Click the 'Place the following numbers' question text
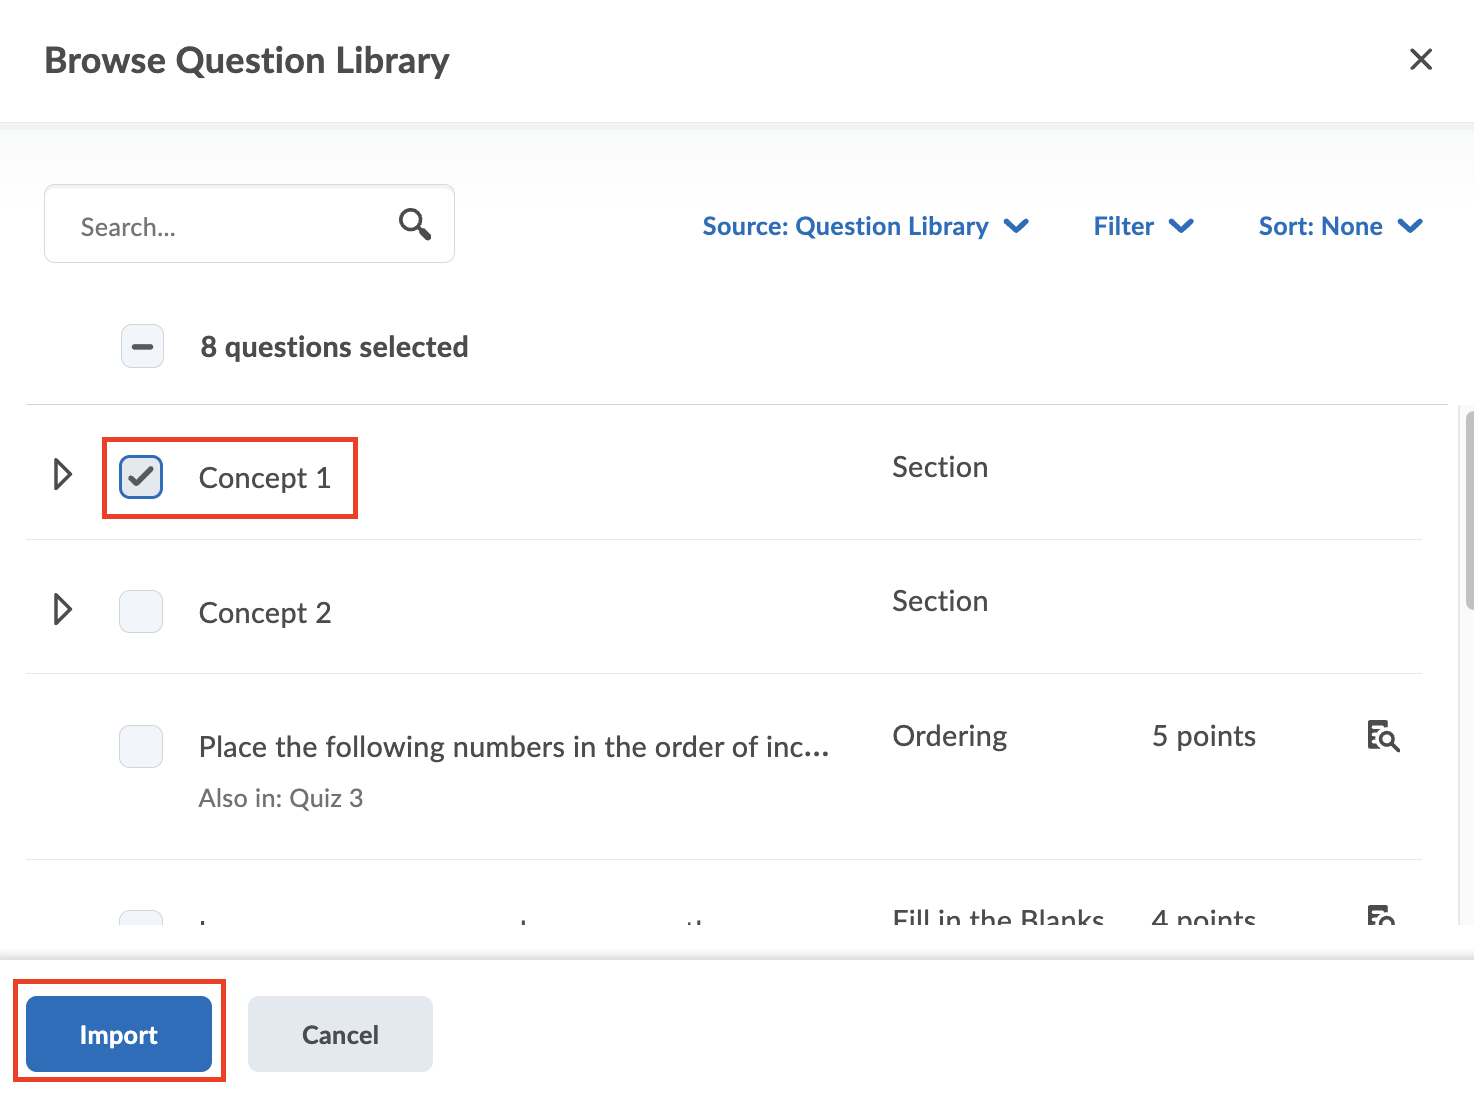 (513, 747)
